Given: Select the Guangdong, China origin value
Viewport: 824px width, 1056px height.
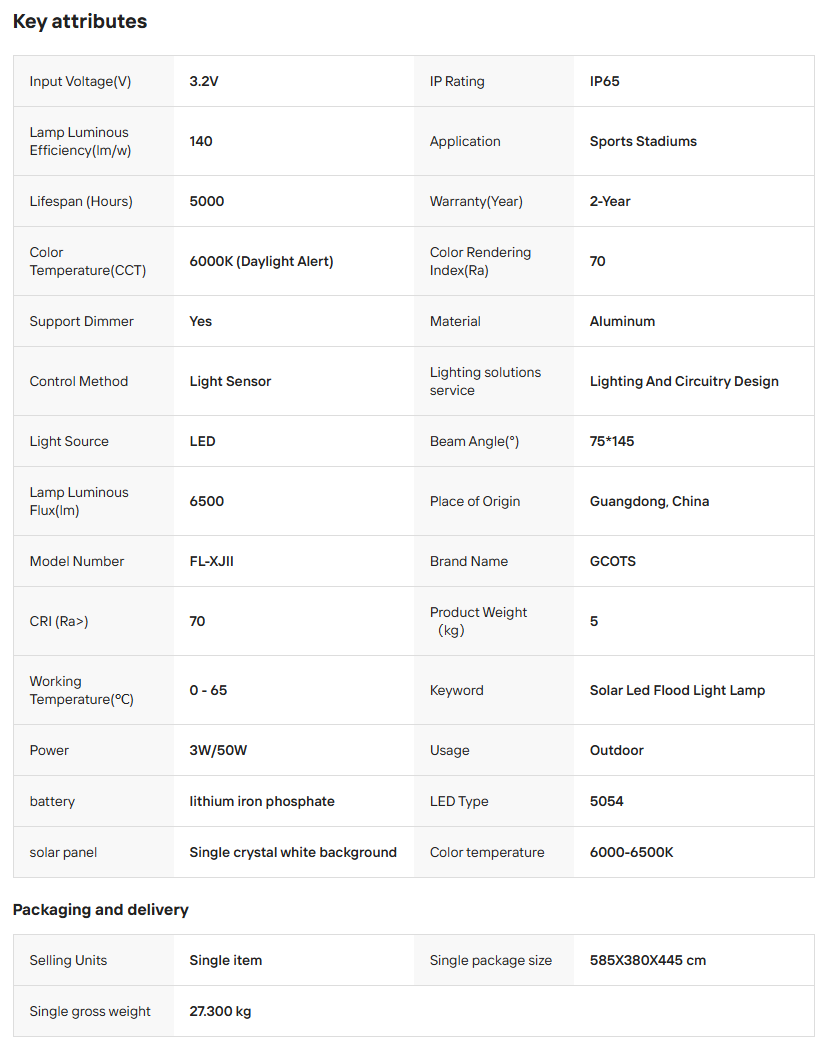Looking at the screenshot, I should point(649,501).
